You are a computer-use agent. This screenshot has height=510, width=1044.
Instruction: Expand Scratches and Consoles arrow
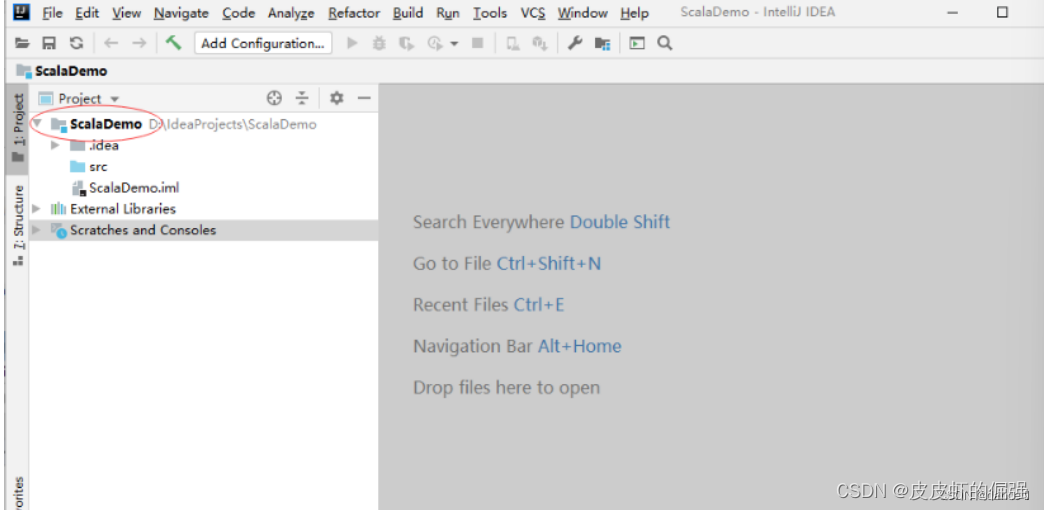click(37, 230)
